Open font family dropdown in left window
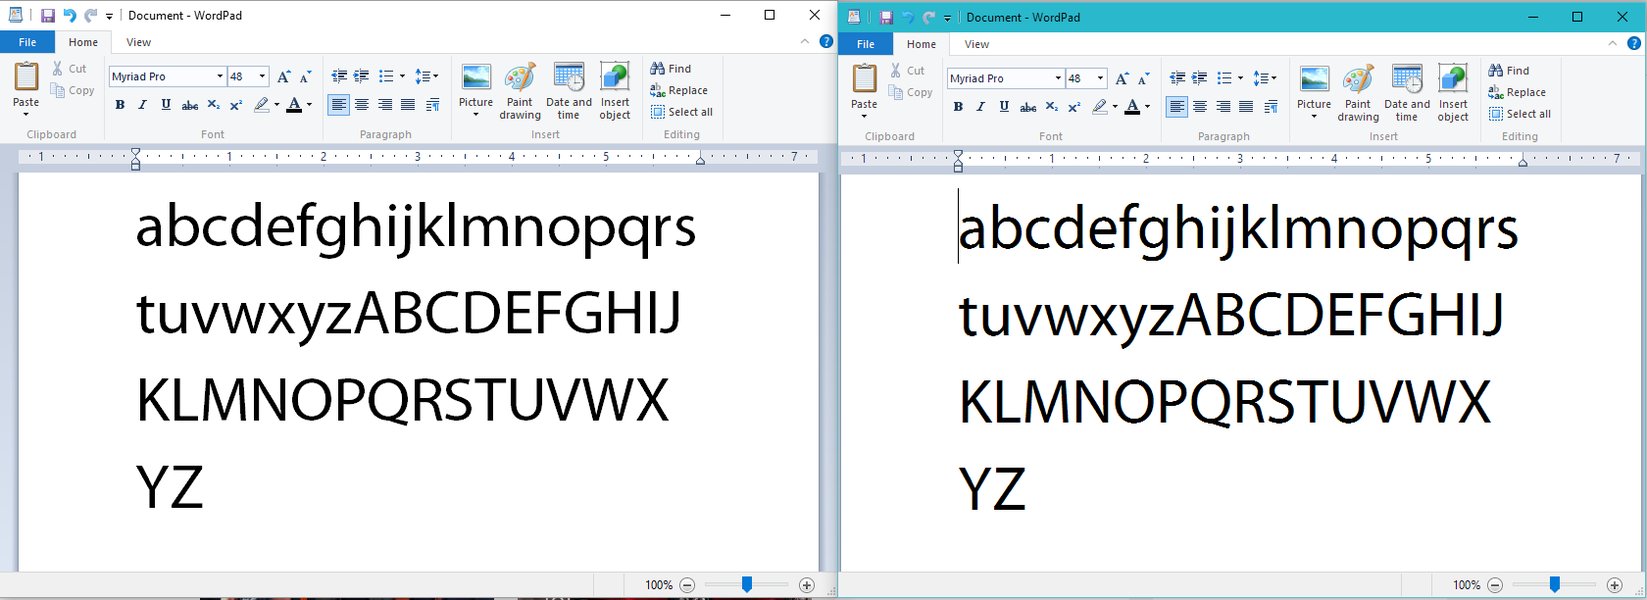 click(x=220, y=76)
